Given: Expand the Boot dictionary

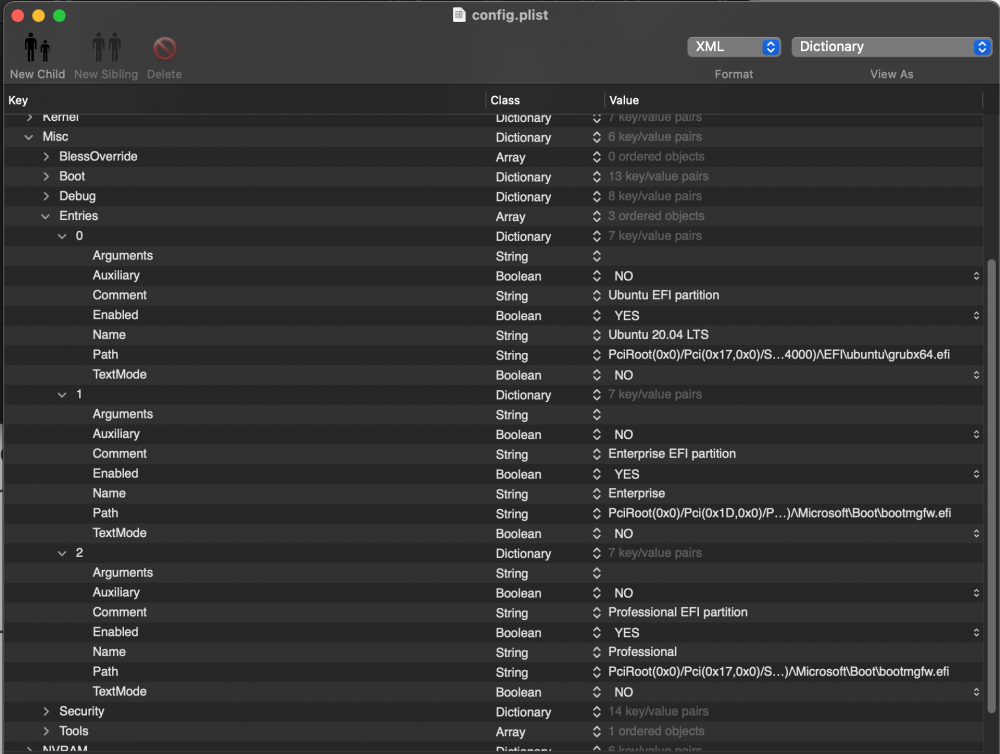Looking at the screenshot, I should tap(46, 176).
